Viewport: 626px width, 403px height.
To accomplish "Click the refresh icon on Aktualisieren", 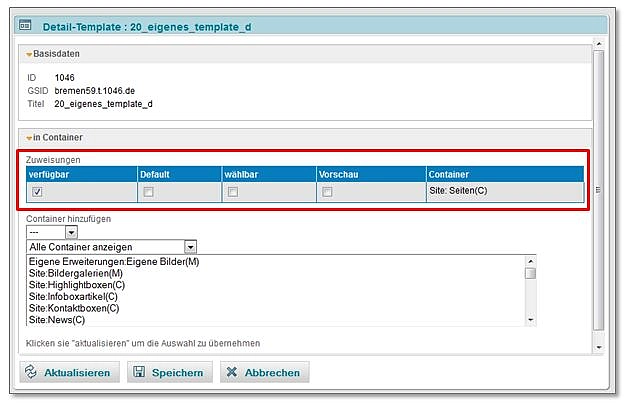I will 30,373.
